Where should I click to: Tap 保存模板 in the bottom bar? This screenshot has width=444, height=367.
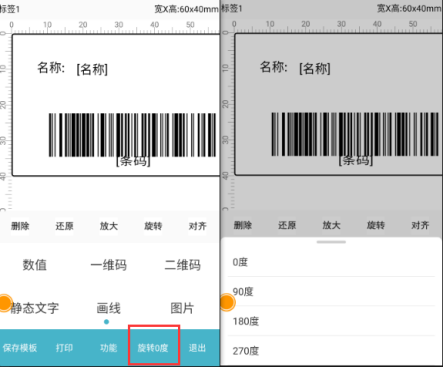click(x=20, y=348)
